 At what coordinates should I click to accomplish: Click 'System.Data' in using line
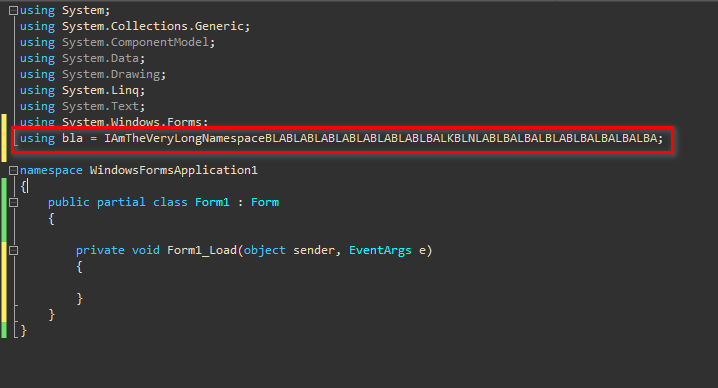coord(101,58)
